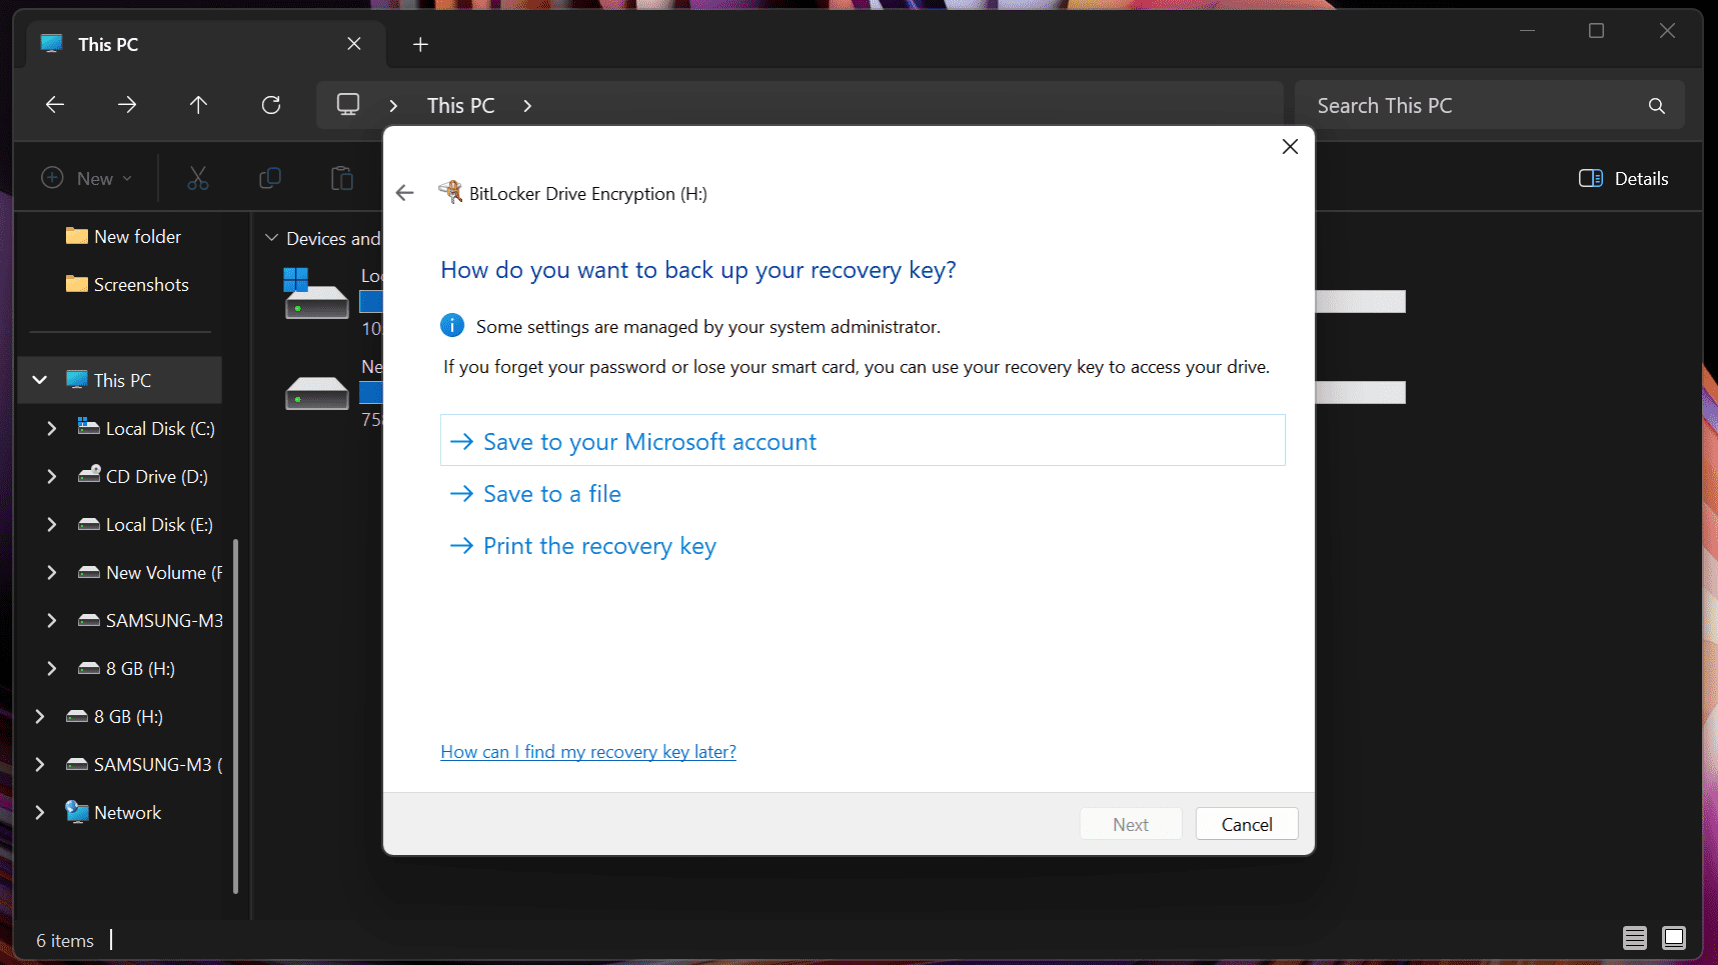Click the Paste icon in the toolbar

[x=341, y=177]
